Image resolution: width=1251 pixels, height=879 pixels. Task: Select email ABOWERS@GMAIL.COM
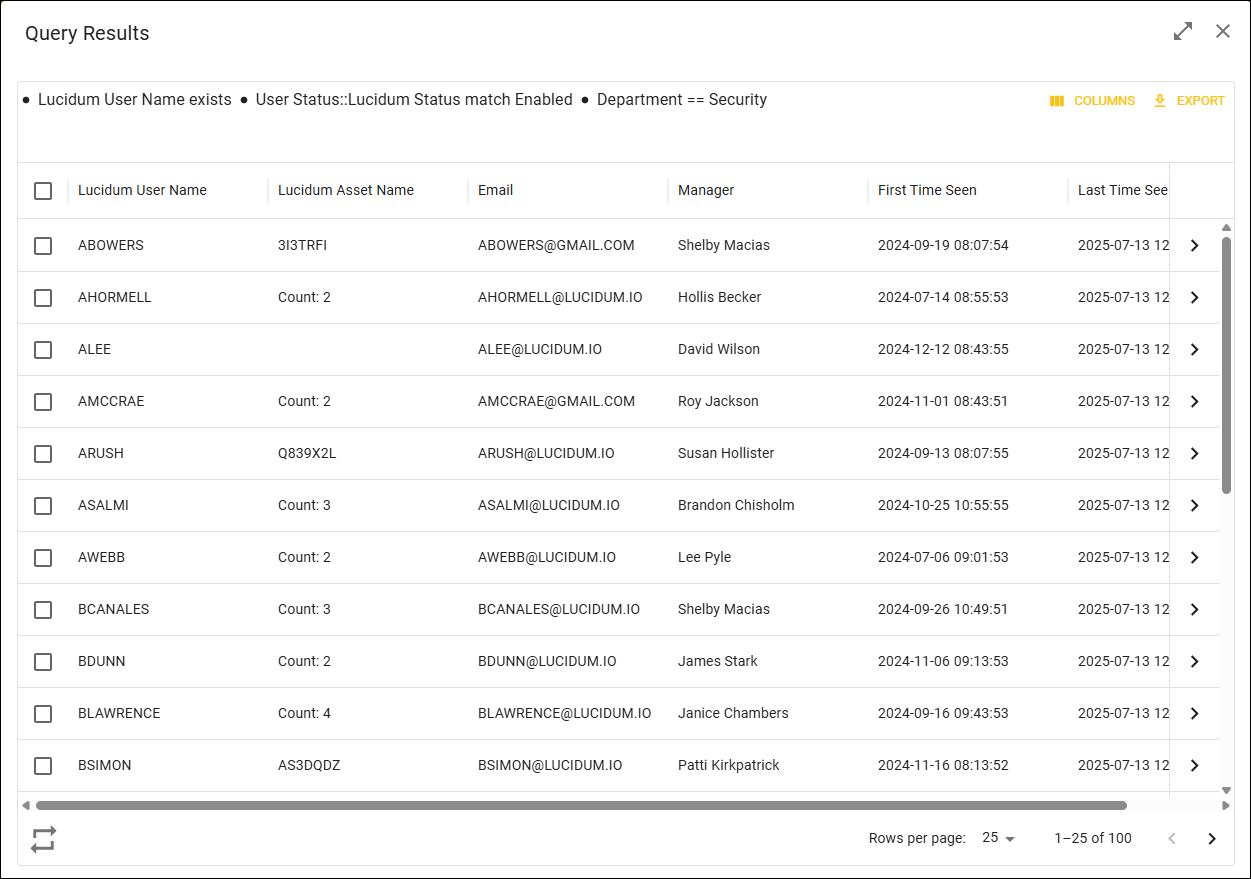pos(556,245)
